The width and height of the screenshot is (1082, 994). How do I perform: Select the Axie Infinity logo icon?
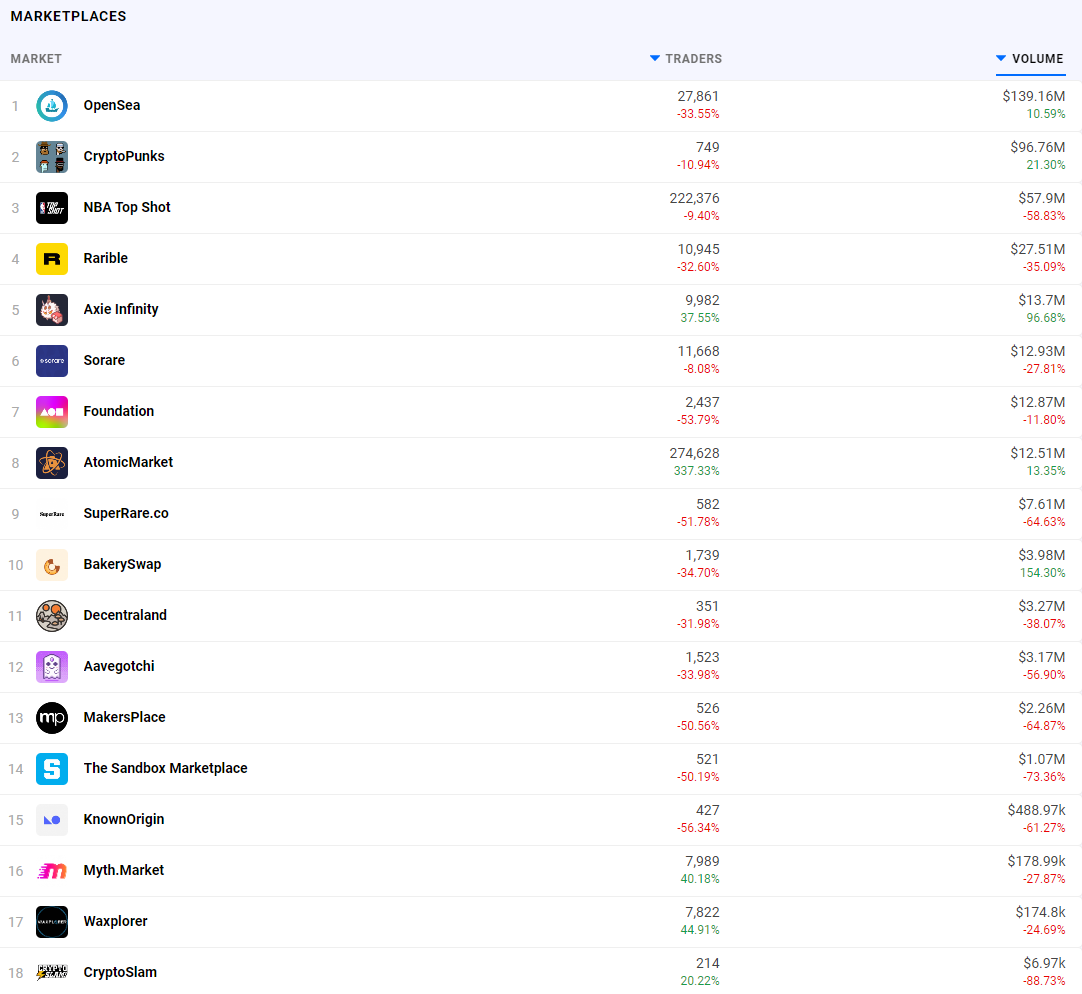click(52, 310)
